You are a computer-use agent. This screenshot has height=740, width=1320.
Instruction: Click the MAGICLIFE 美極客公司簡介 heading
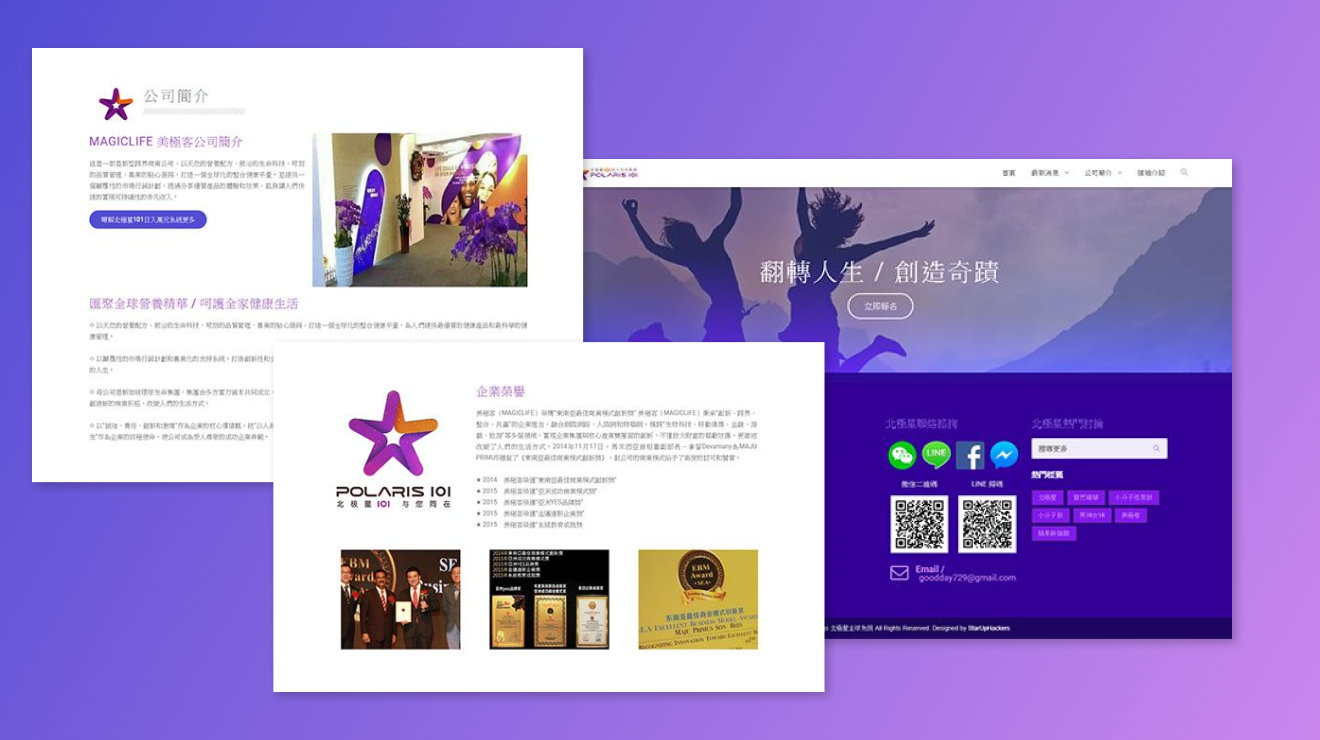pyautogui.click(x=166, y=142)
